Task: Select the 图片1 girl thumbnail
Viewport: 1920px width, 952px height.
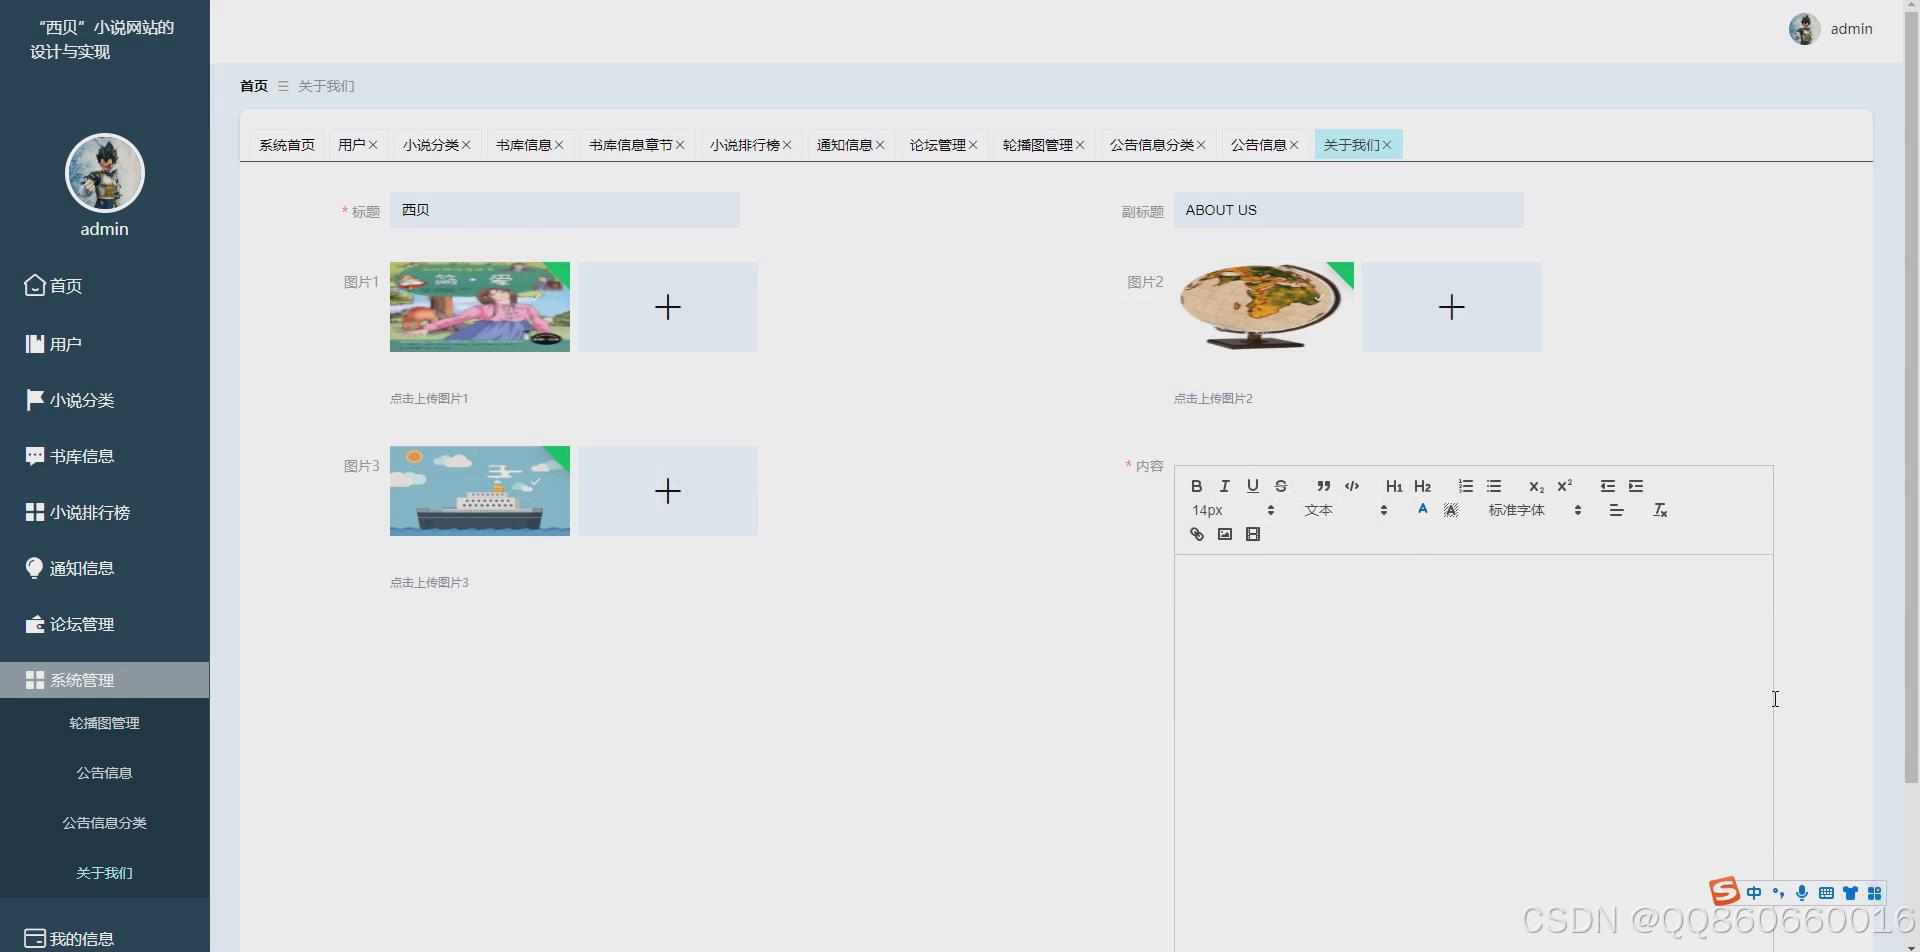Action: (x=480, y=307)
